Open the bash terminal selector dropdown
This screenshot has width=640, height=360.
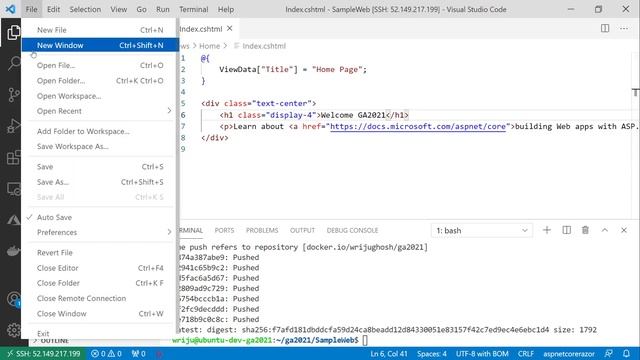[482, 231]
